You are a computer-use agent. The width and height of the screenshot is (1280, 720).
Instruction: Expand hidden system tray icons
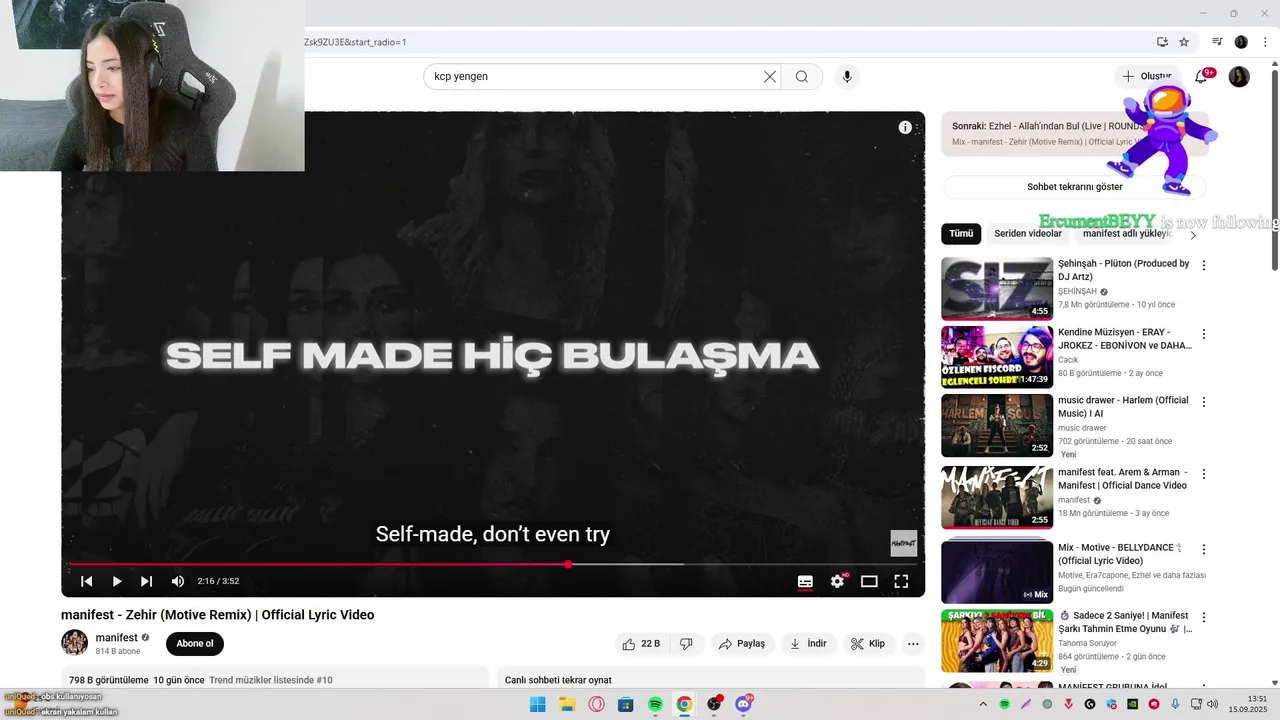985,704
